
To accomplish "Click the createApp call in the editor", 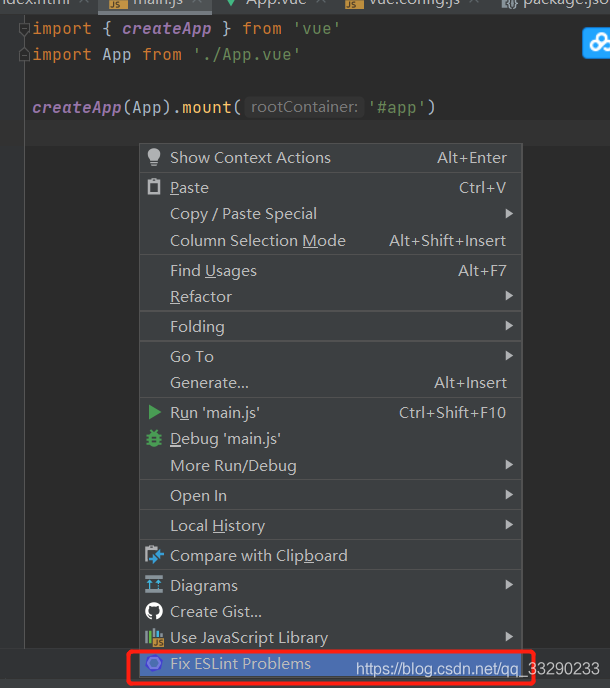I will point(77,108).
